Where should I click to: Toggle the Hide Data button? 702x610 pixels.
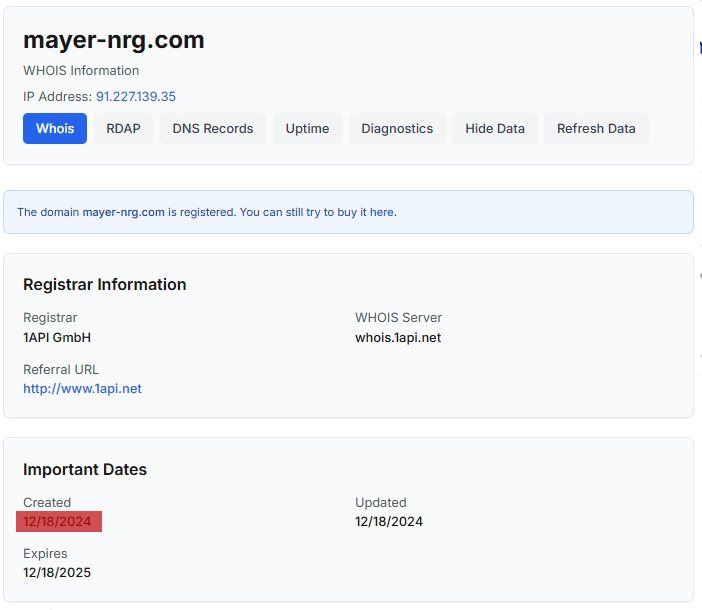[495, 129]
